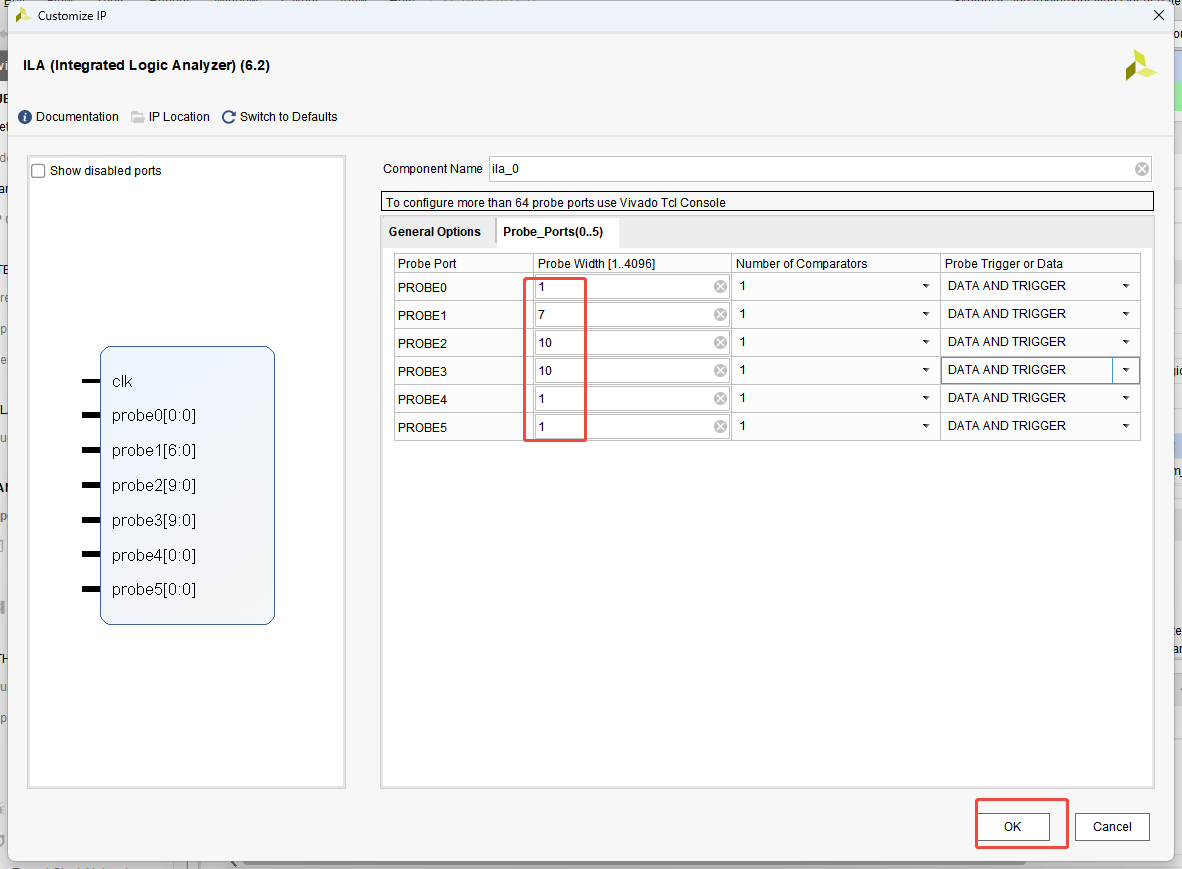Click the Probe Trigger or Data header

[x=1040, y=263]
